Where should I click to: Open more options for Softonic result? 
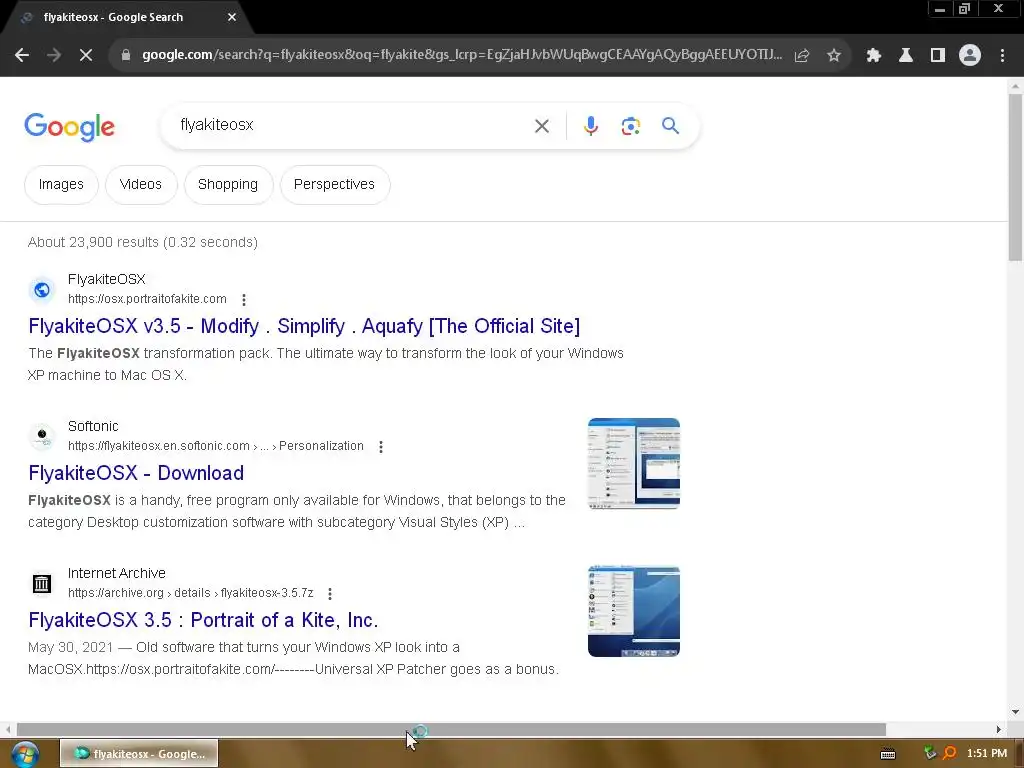tap(381, 447)
